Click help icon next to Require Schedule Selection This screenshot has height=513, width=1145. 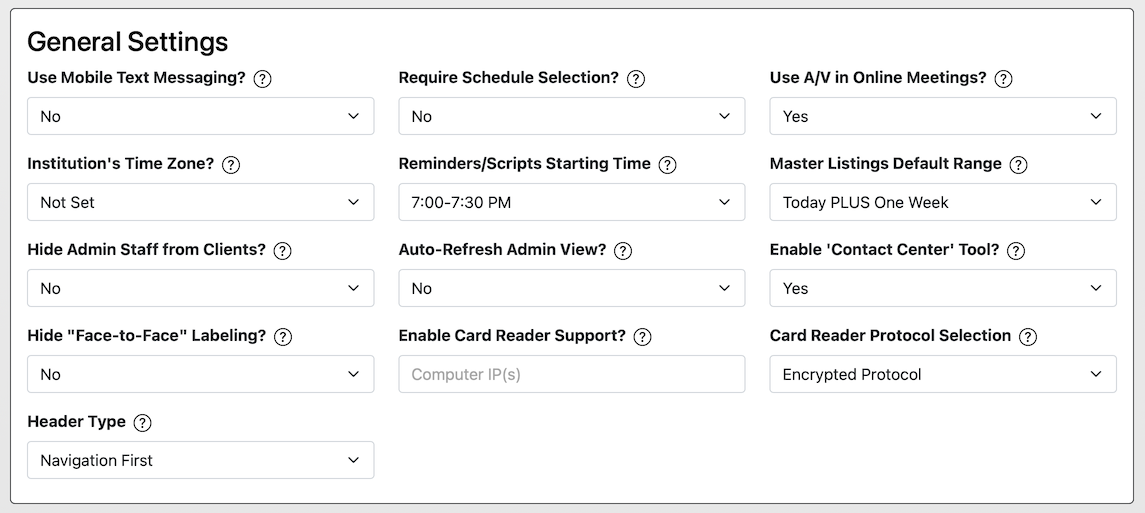click(636, 79)
